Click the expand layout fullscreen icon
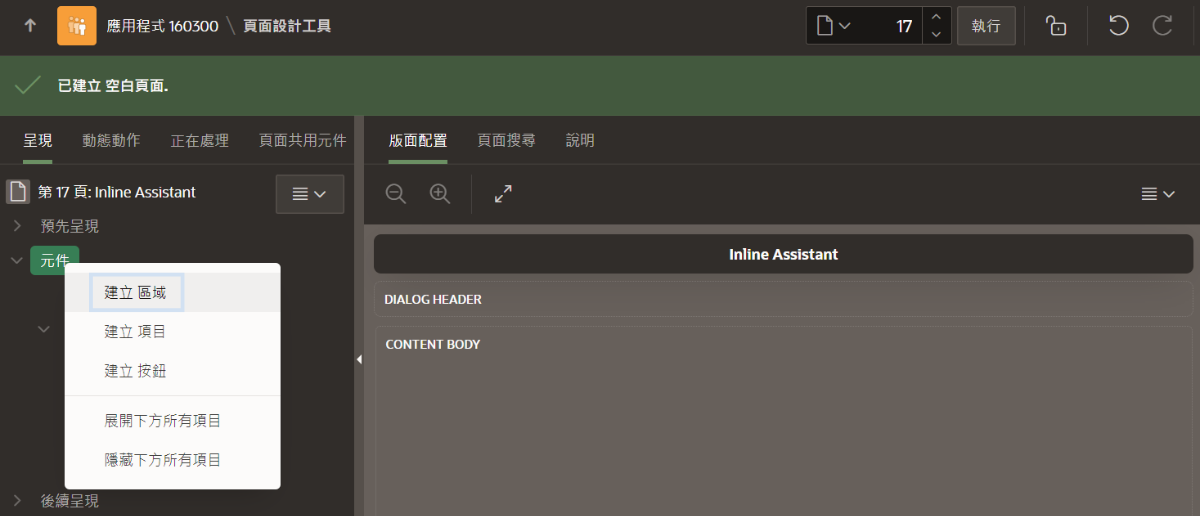 504,194
